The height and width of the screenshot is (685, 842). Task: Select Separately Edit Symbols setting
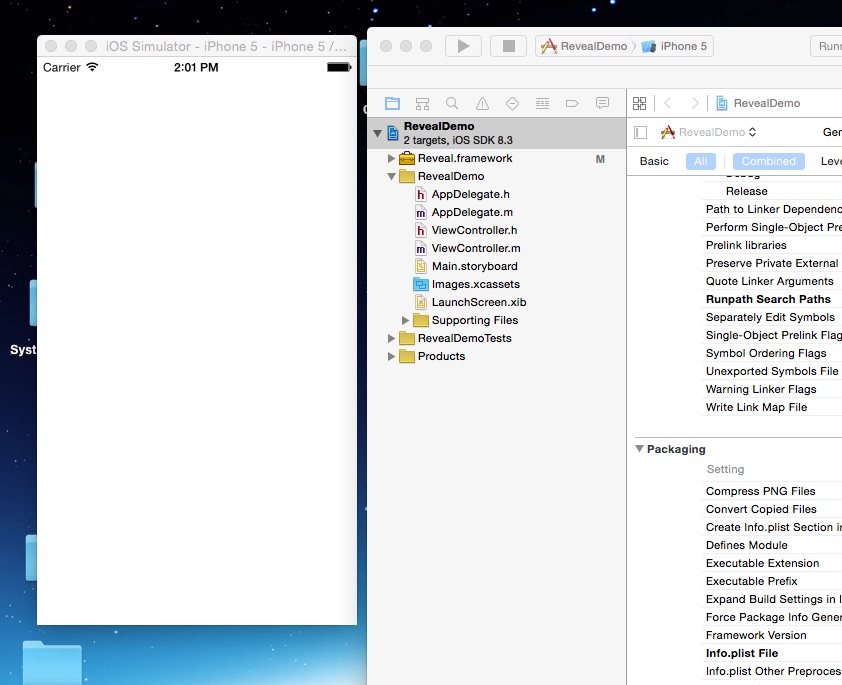click(x=770, y=317)
